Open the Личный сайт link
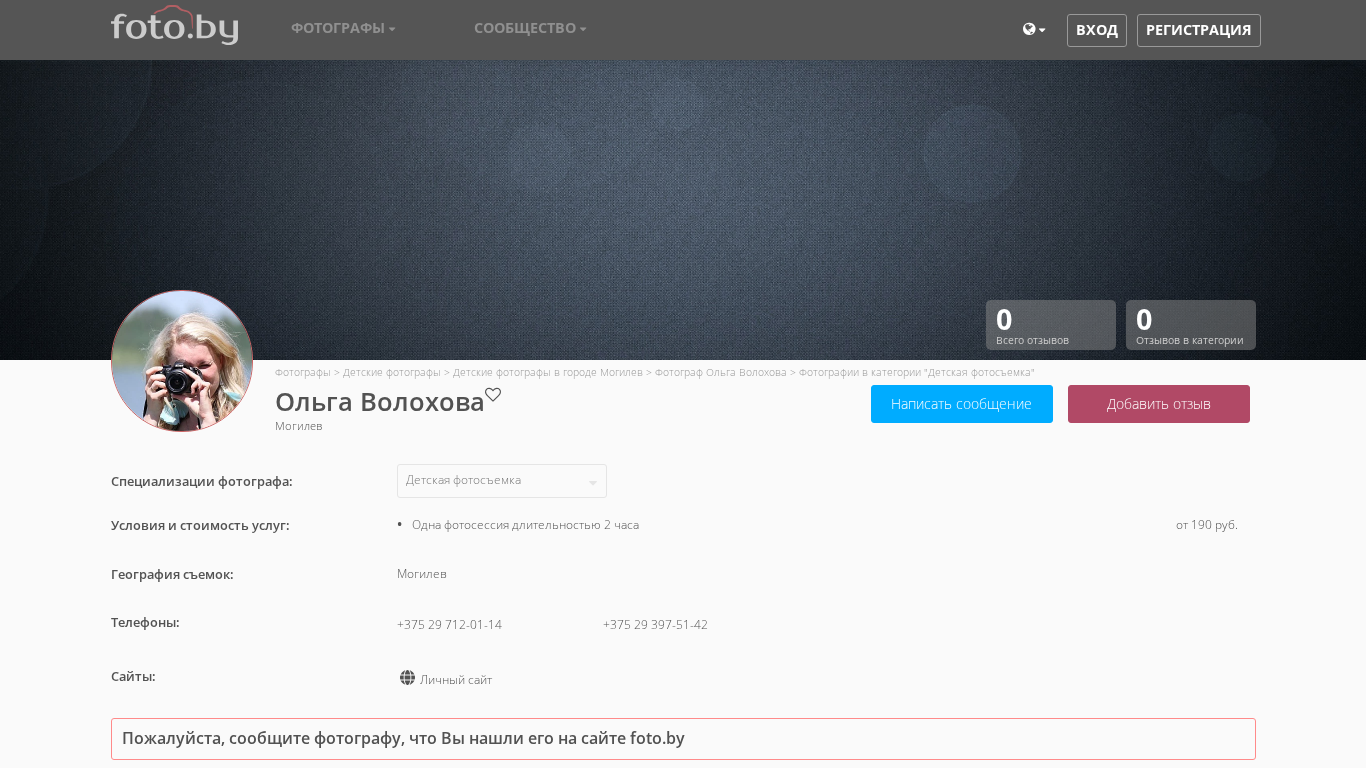 point(456,680)
